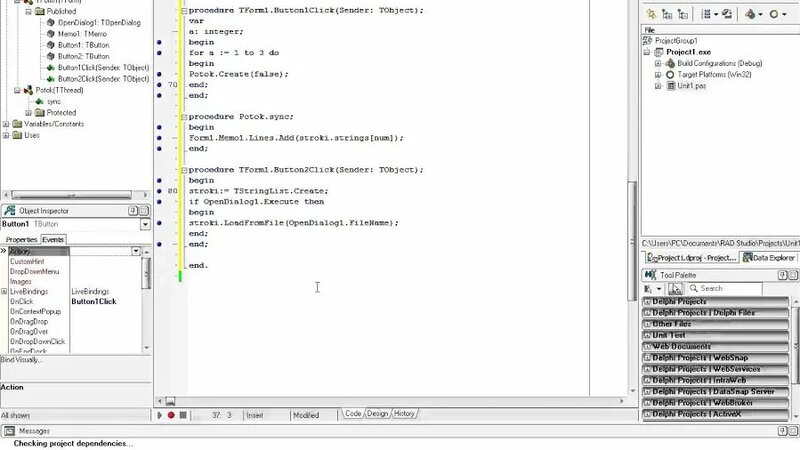The image size is (800, 450).
Task: Play the recorded keyboard macro
Action: coord(160,415)
